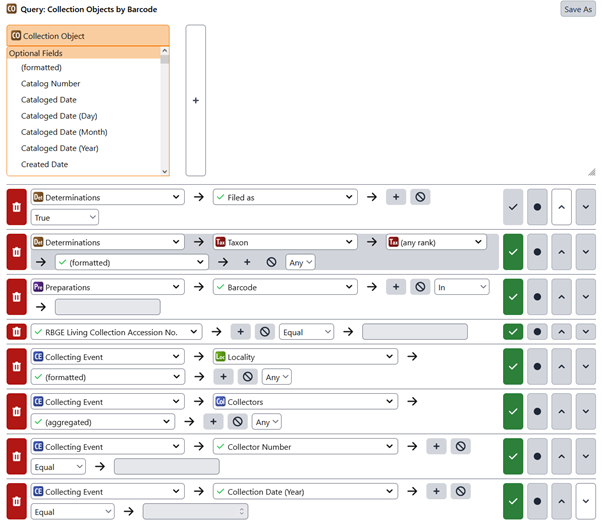602x526 pixels.
Task: Add OR condition to RBGE Accession row
Action: click(x=240, y=332)
